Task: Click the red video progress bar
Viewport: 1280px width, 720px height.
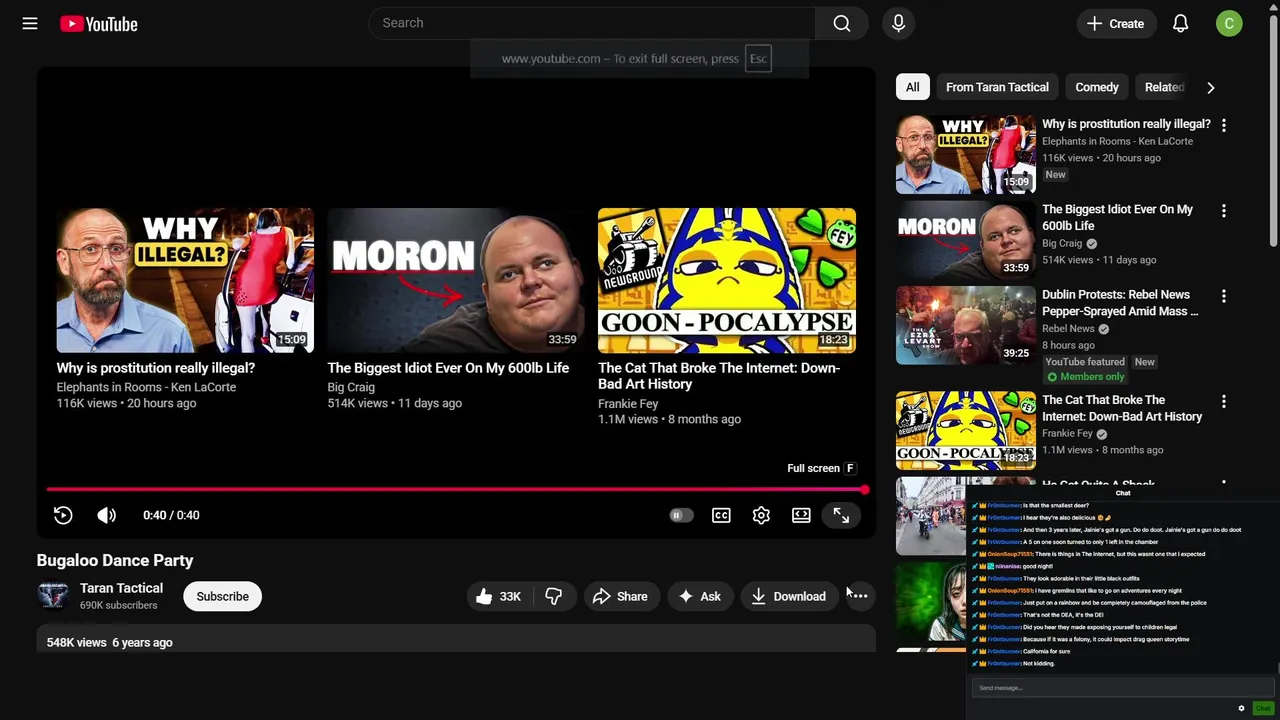Action: tap(455, 489)
